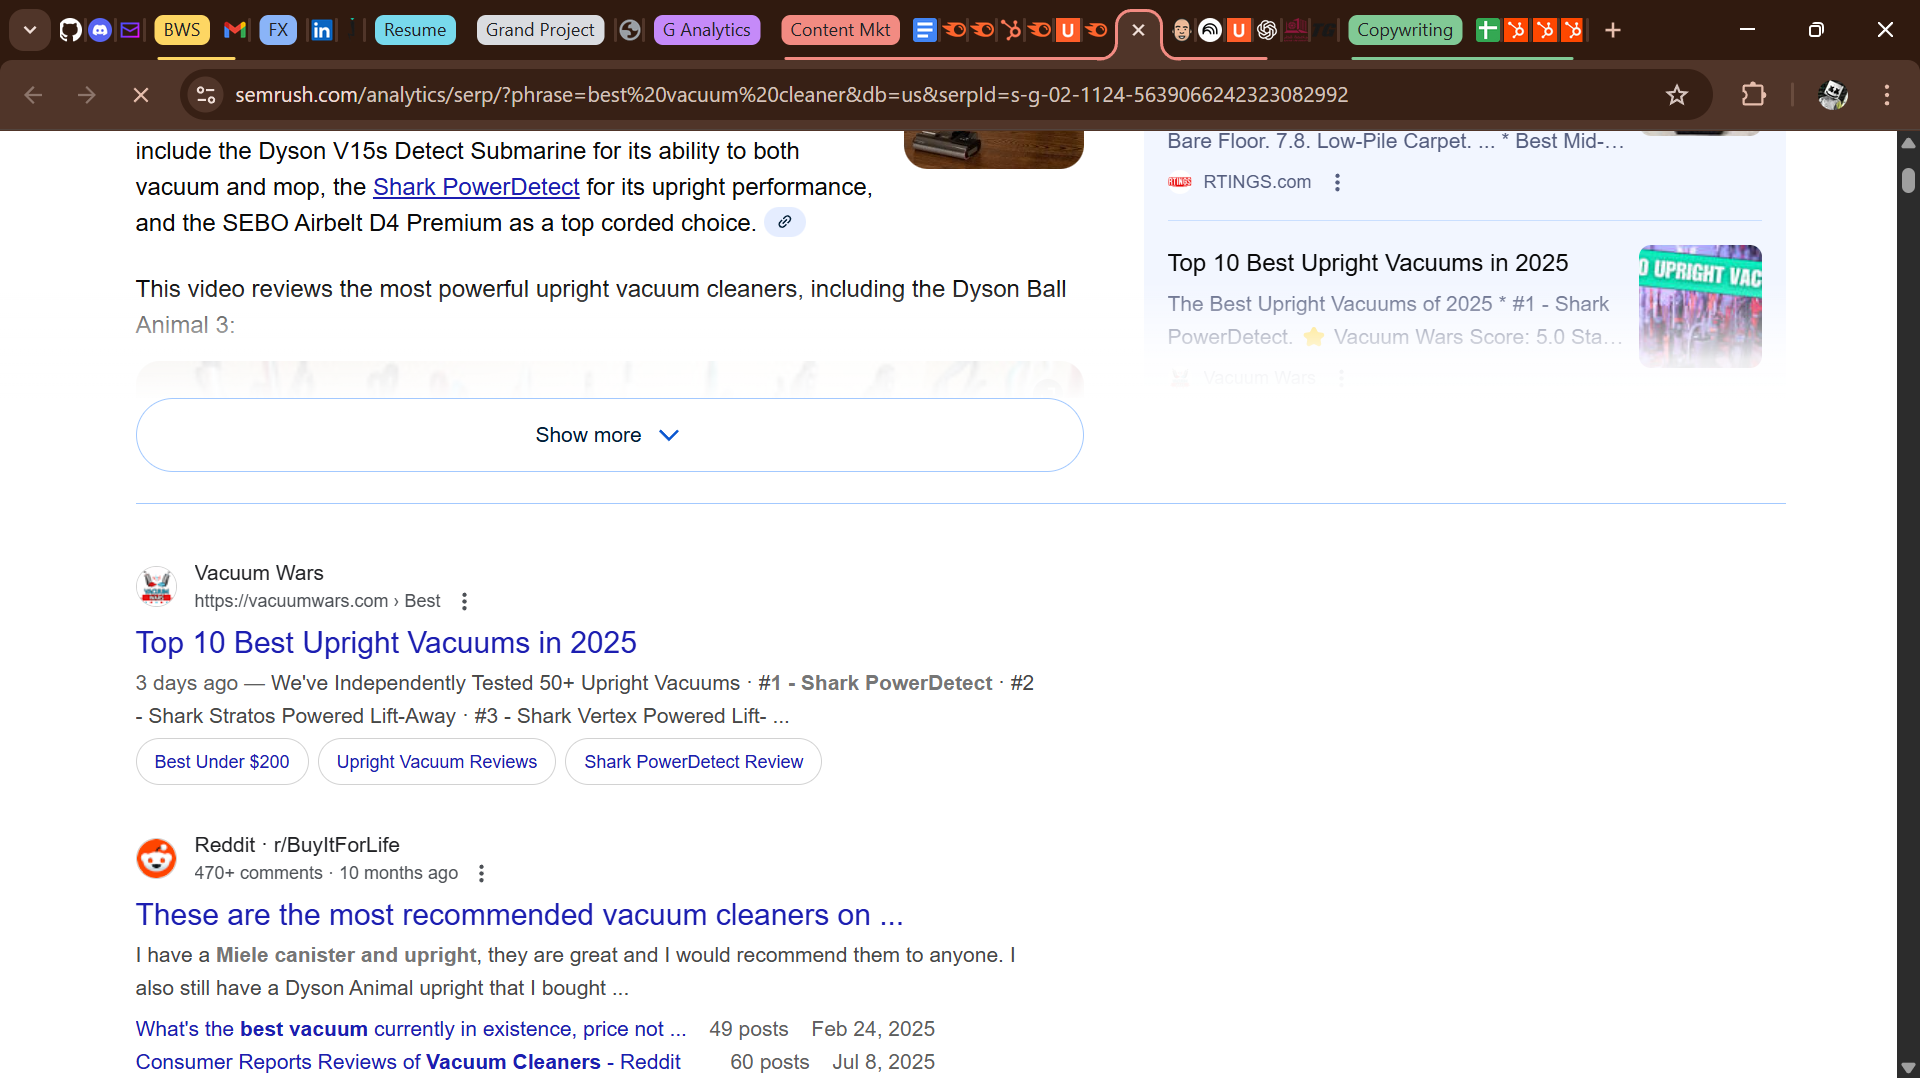This screenshot has width=1920, height=1078.
Task: Open the three-dot menu beside Vacuum Wars URL
Action: click(x=463, y=601)
